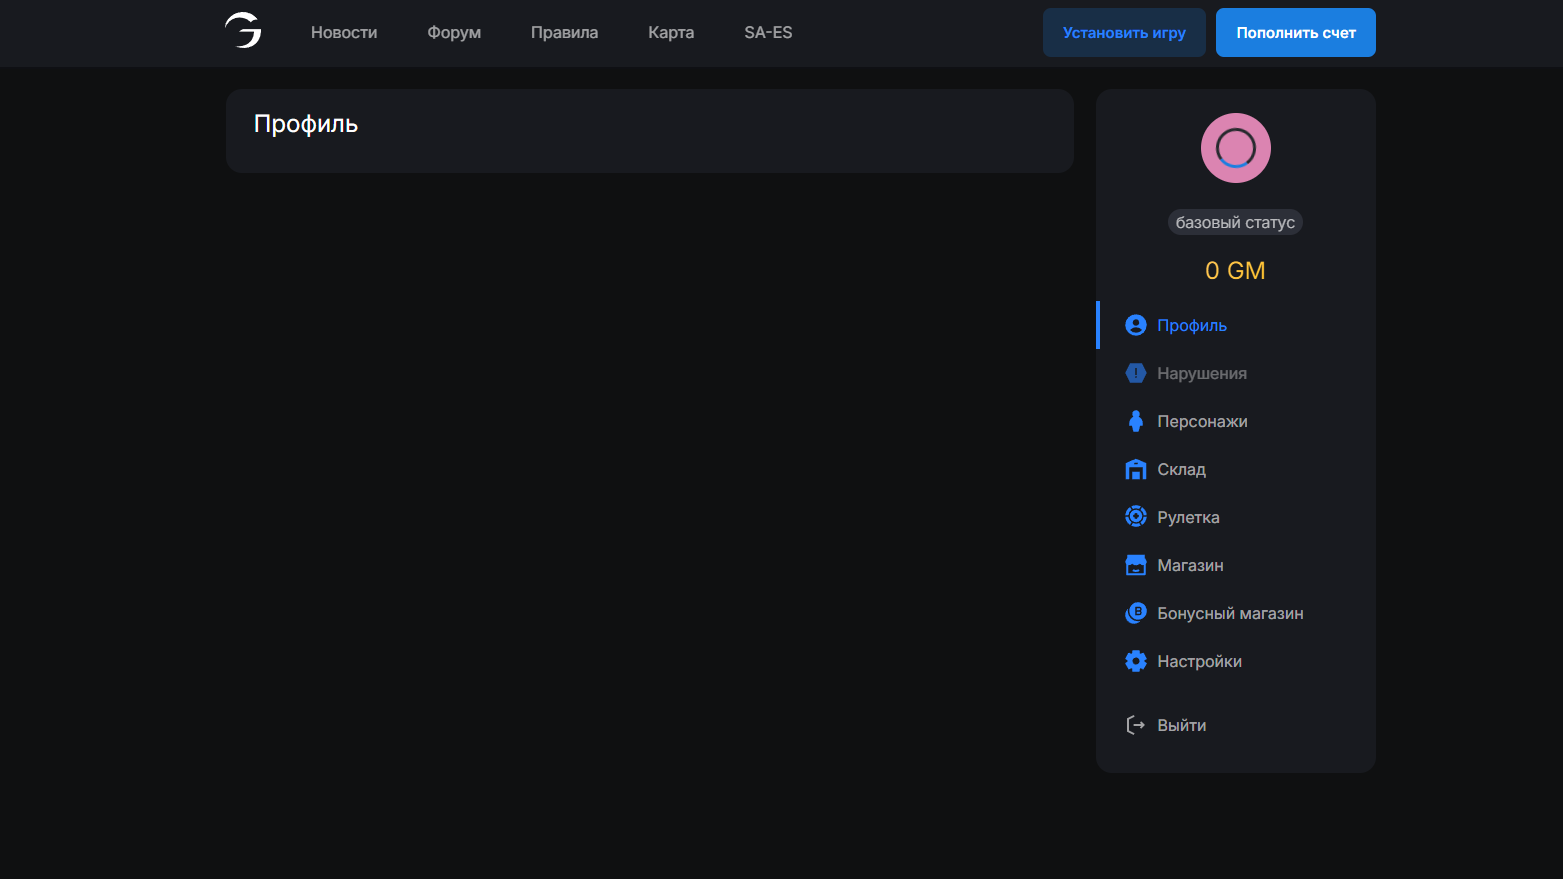Click the 0 GM balance amount
This screenshot has height=879, width=1563.
point(1235,271)
